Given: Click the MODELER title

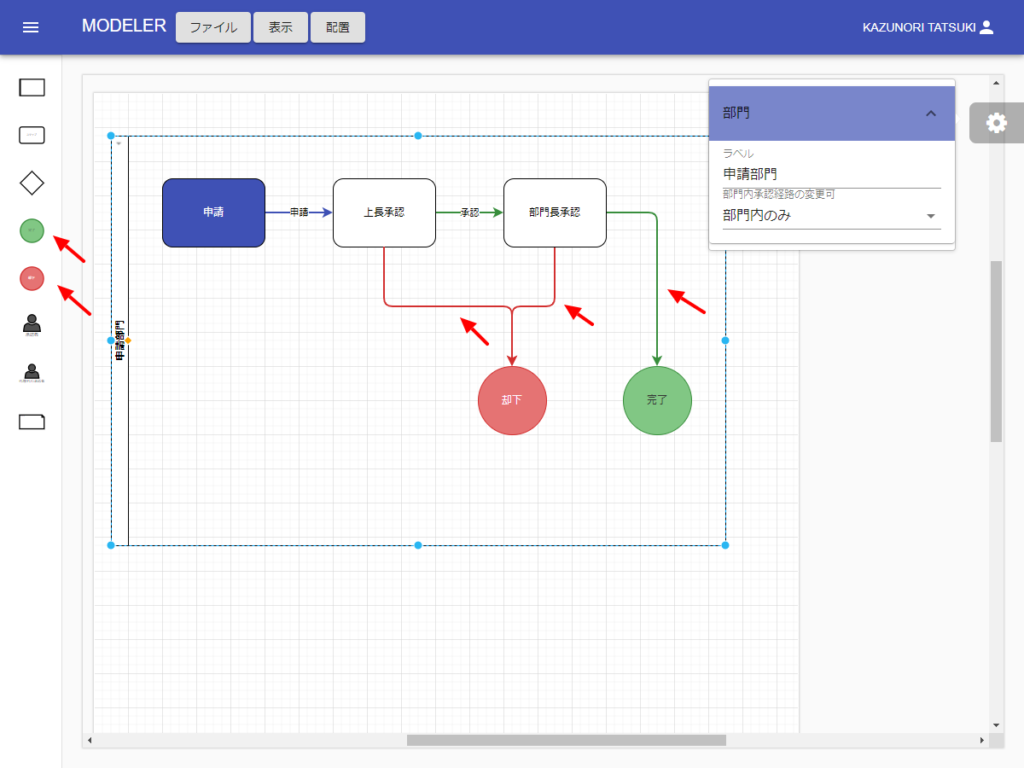Looking at the screenshot, I should (123, 25).
